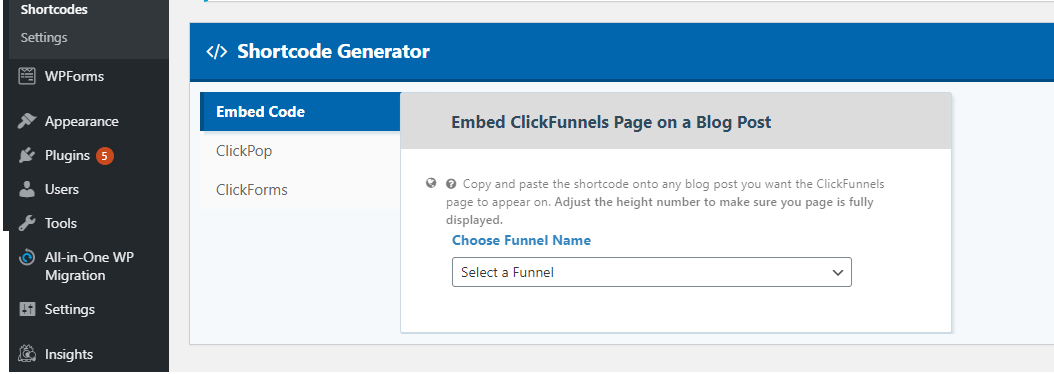Click the Shortcode Generator code icon

pos(216,52)
